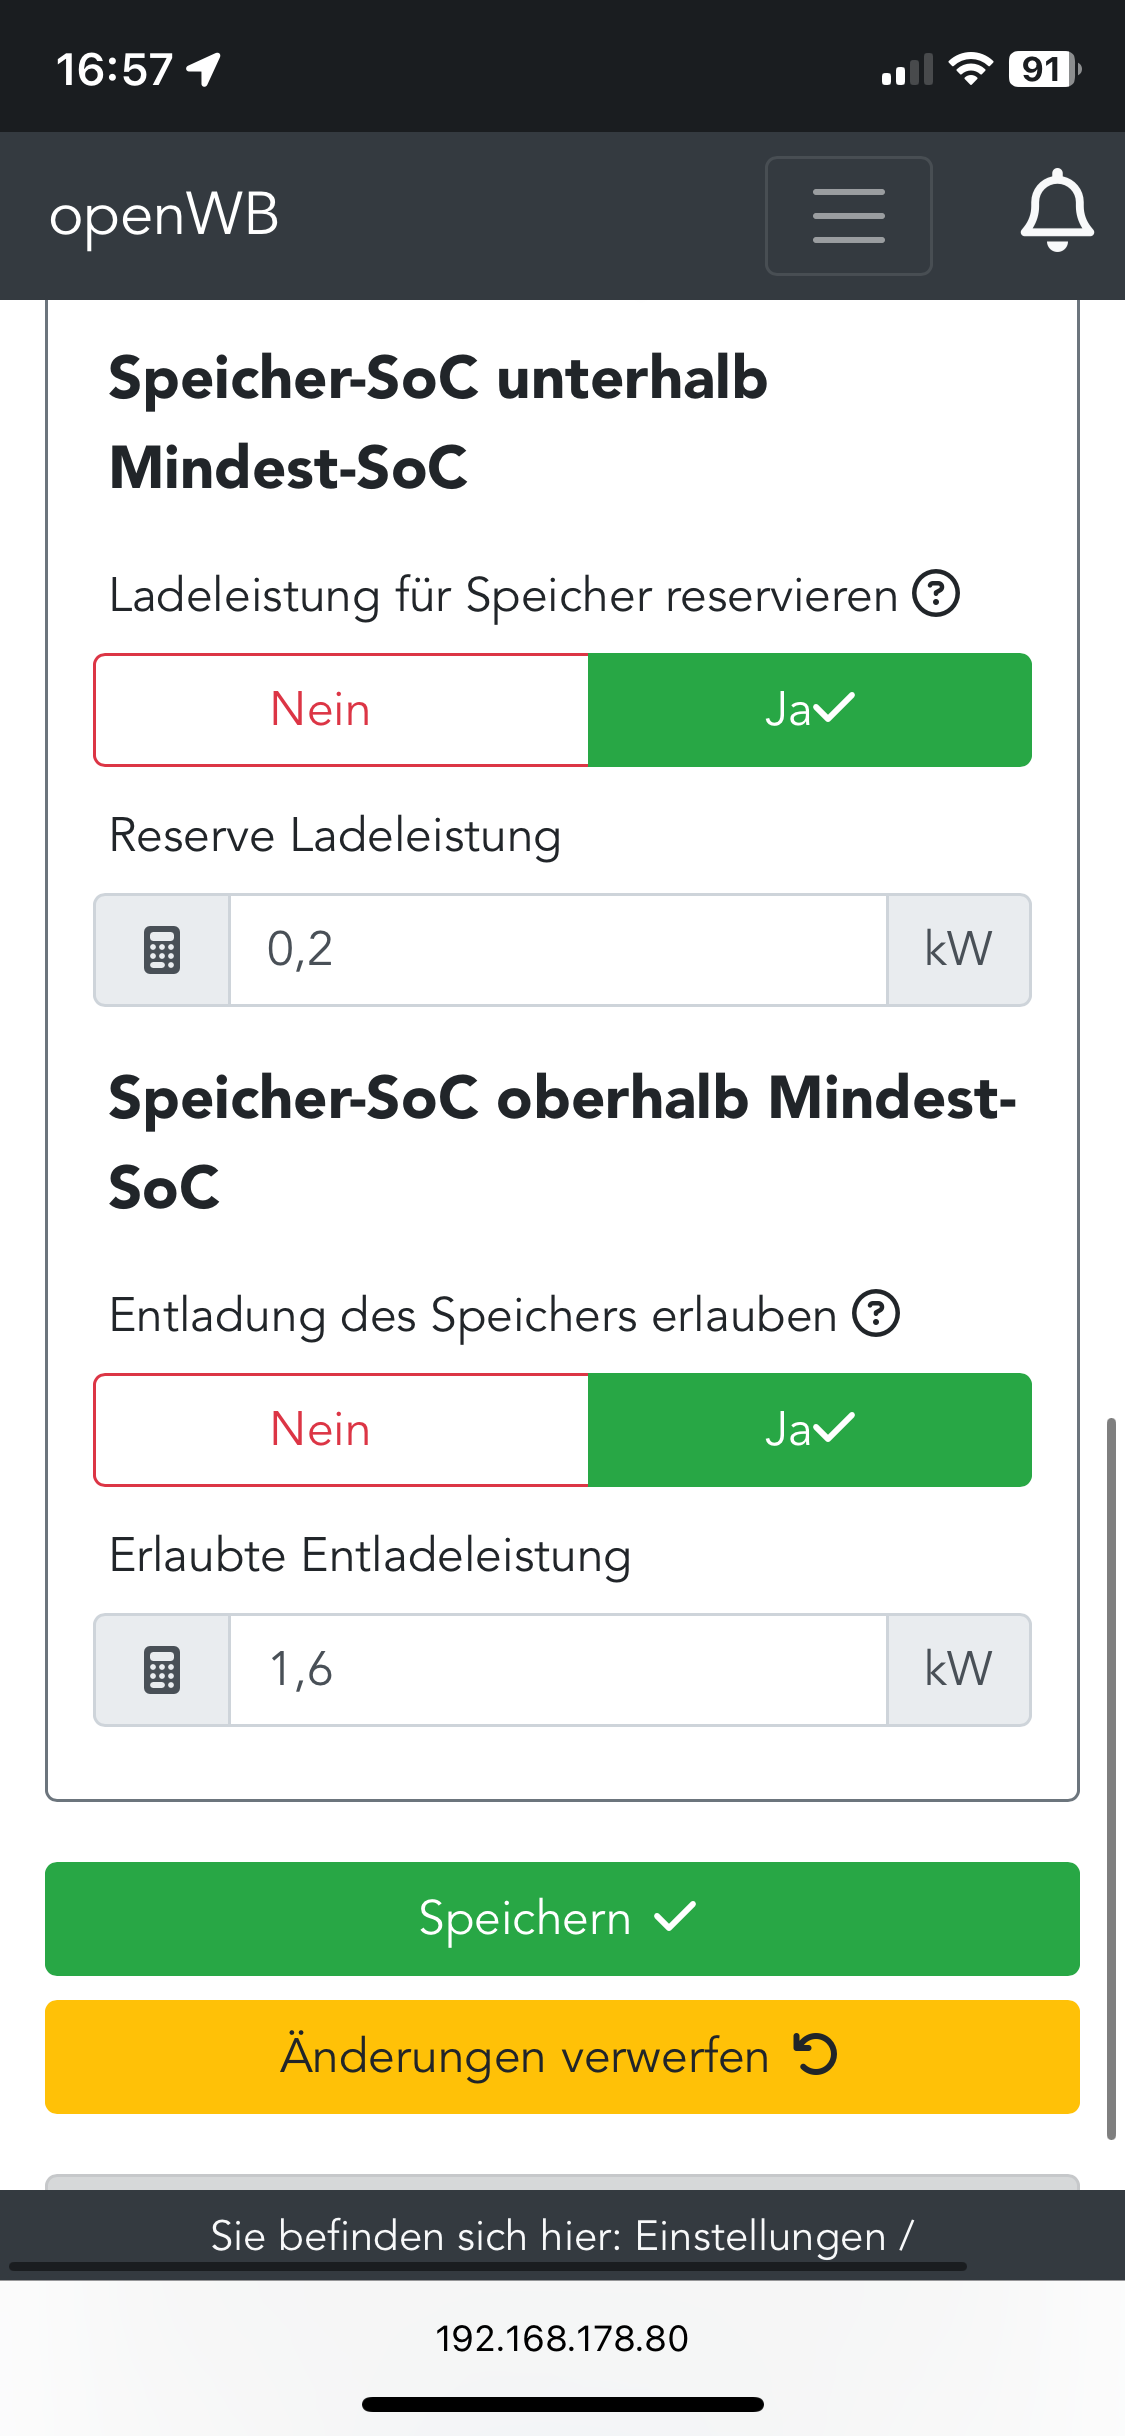1125x2436 pixels.
Task: Select Ja for Ladeleistung reservieren
Action: click(x=810, y=710)
